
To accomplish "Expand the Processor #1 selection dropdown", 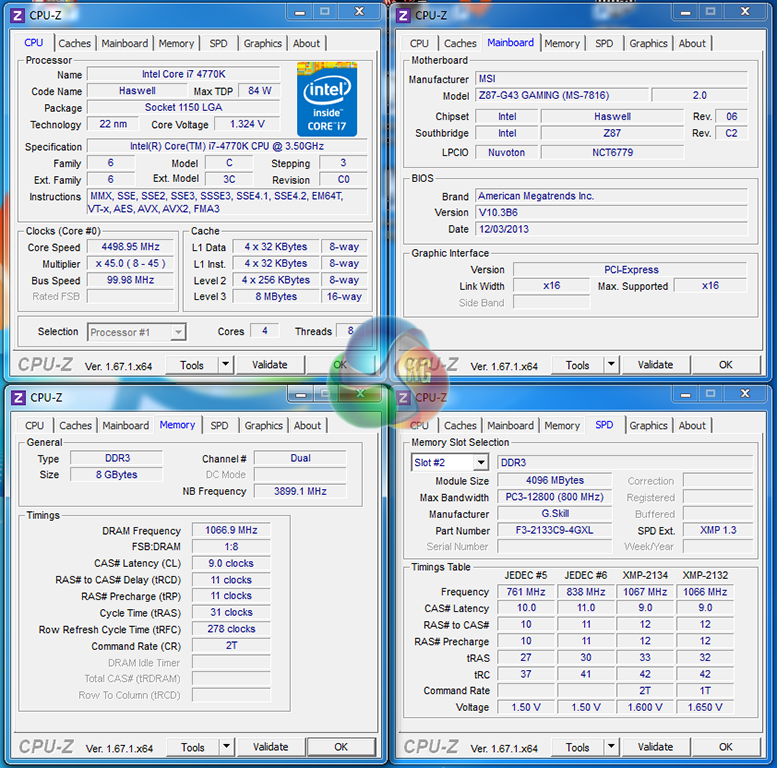I will [x=177, y=332].
